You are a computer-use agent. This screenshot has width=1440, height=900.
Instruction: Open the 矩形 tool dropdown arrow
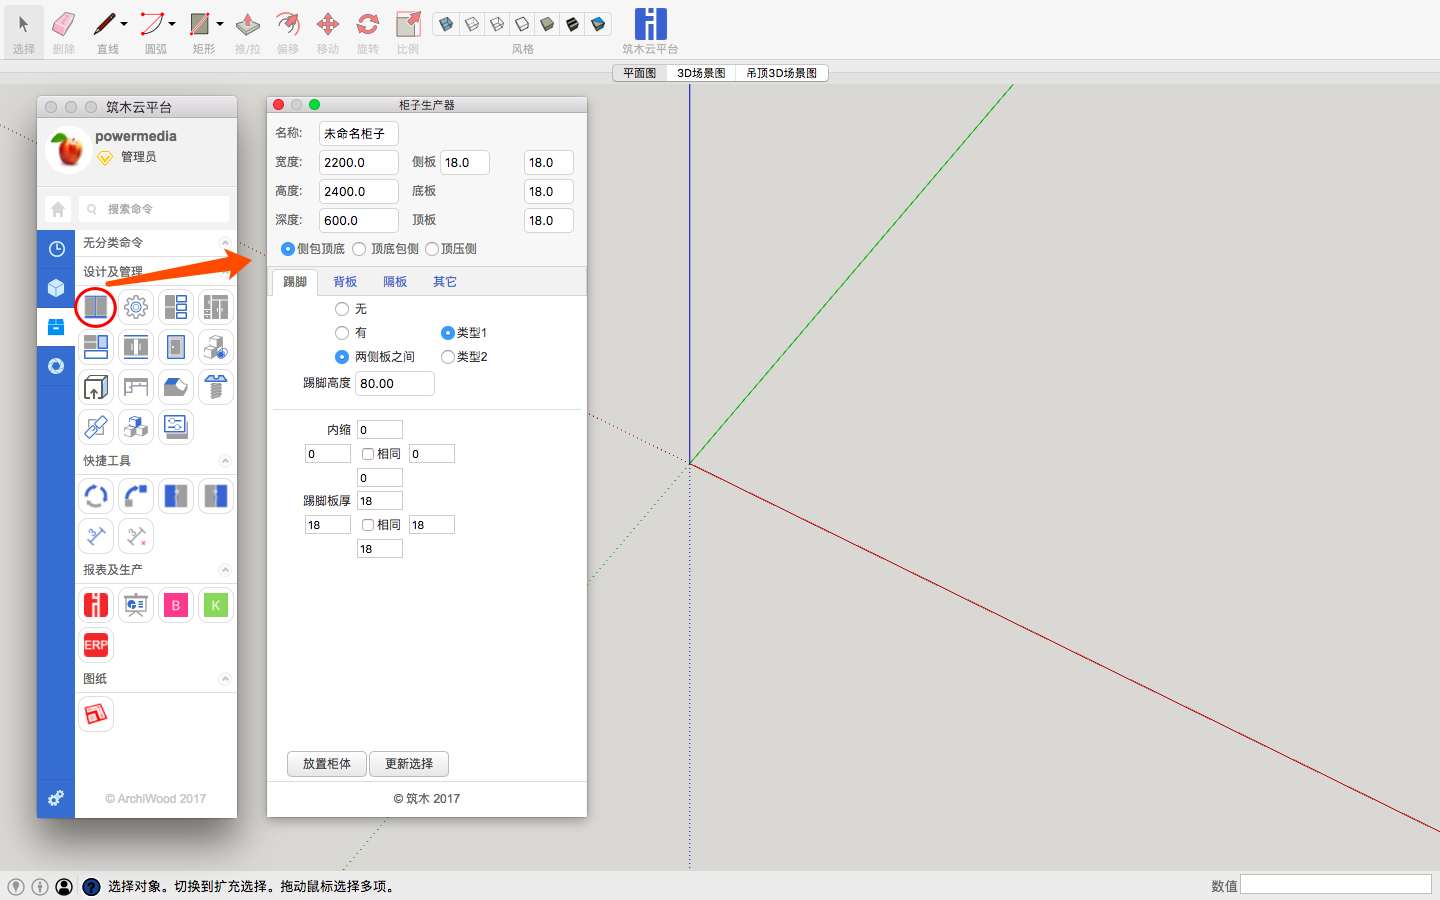[x=220, y=24]
